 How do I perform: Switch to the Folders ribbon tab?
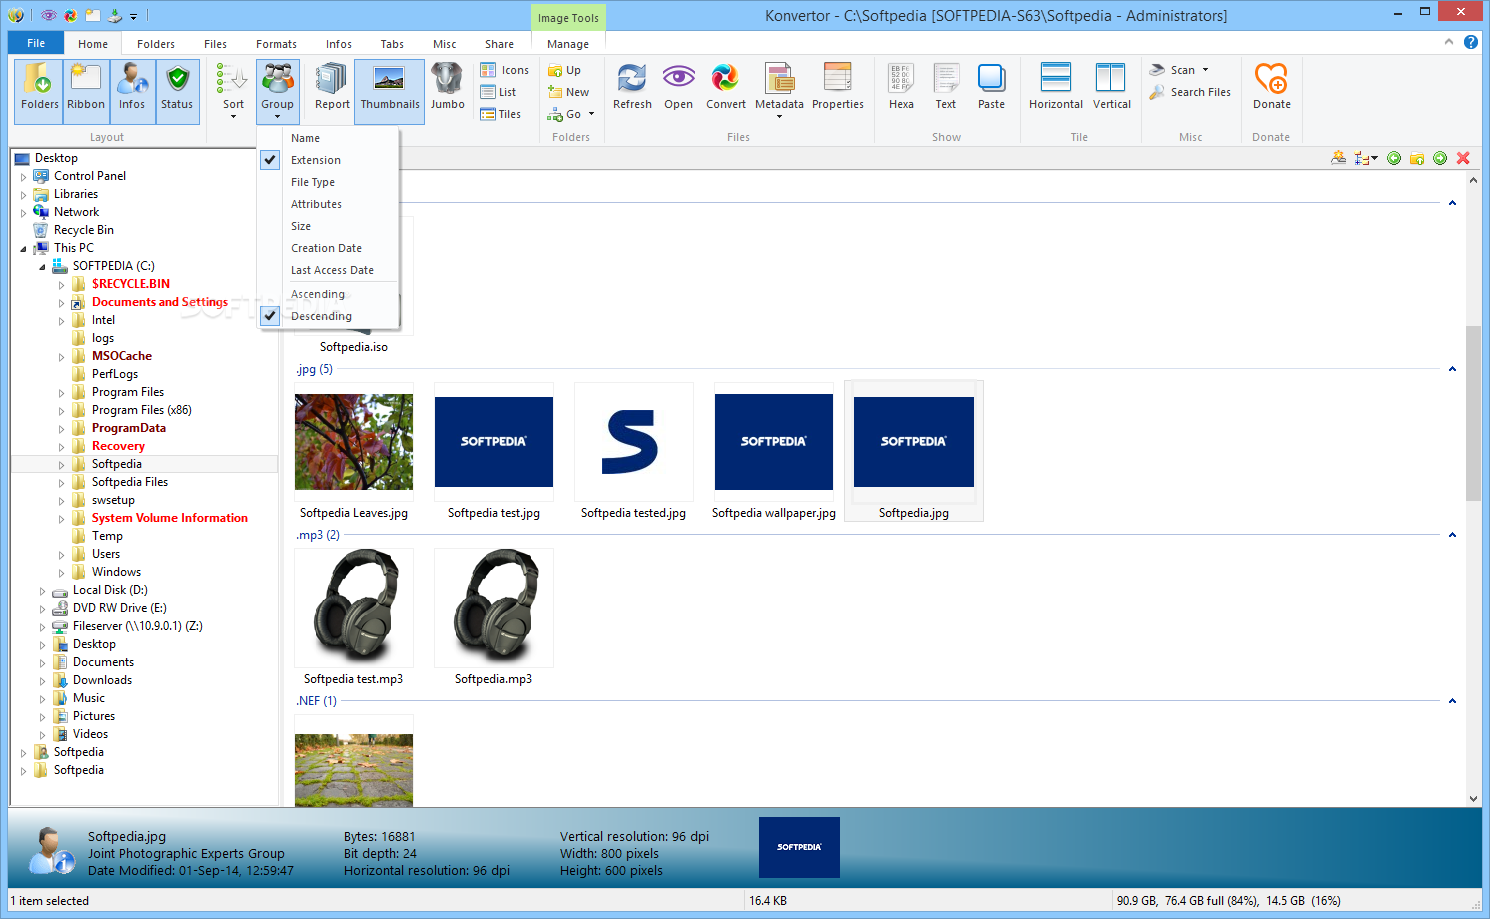[x=156, y=44]
